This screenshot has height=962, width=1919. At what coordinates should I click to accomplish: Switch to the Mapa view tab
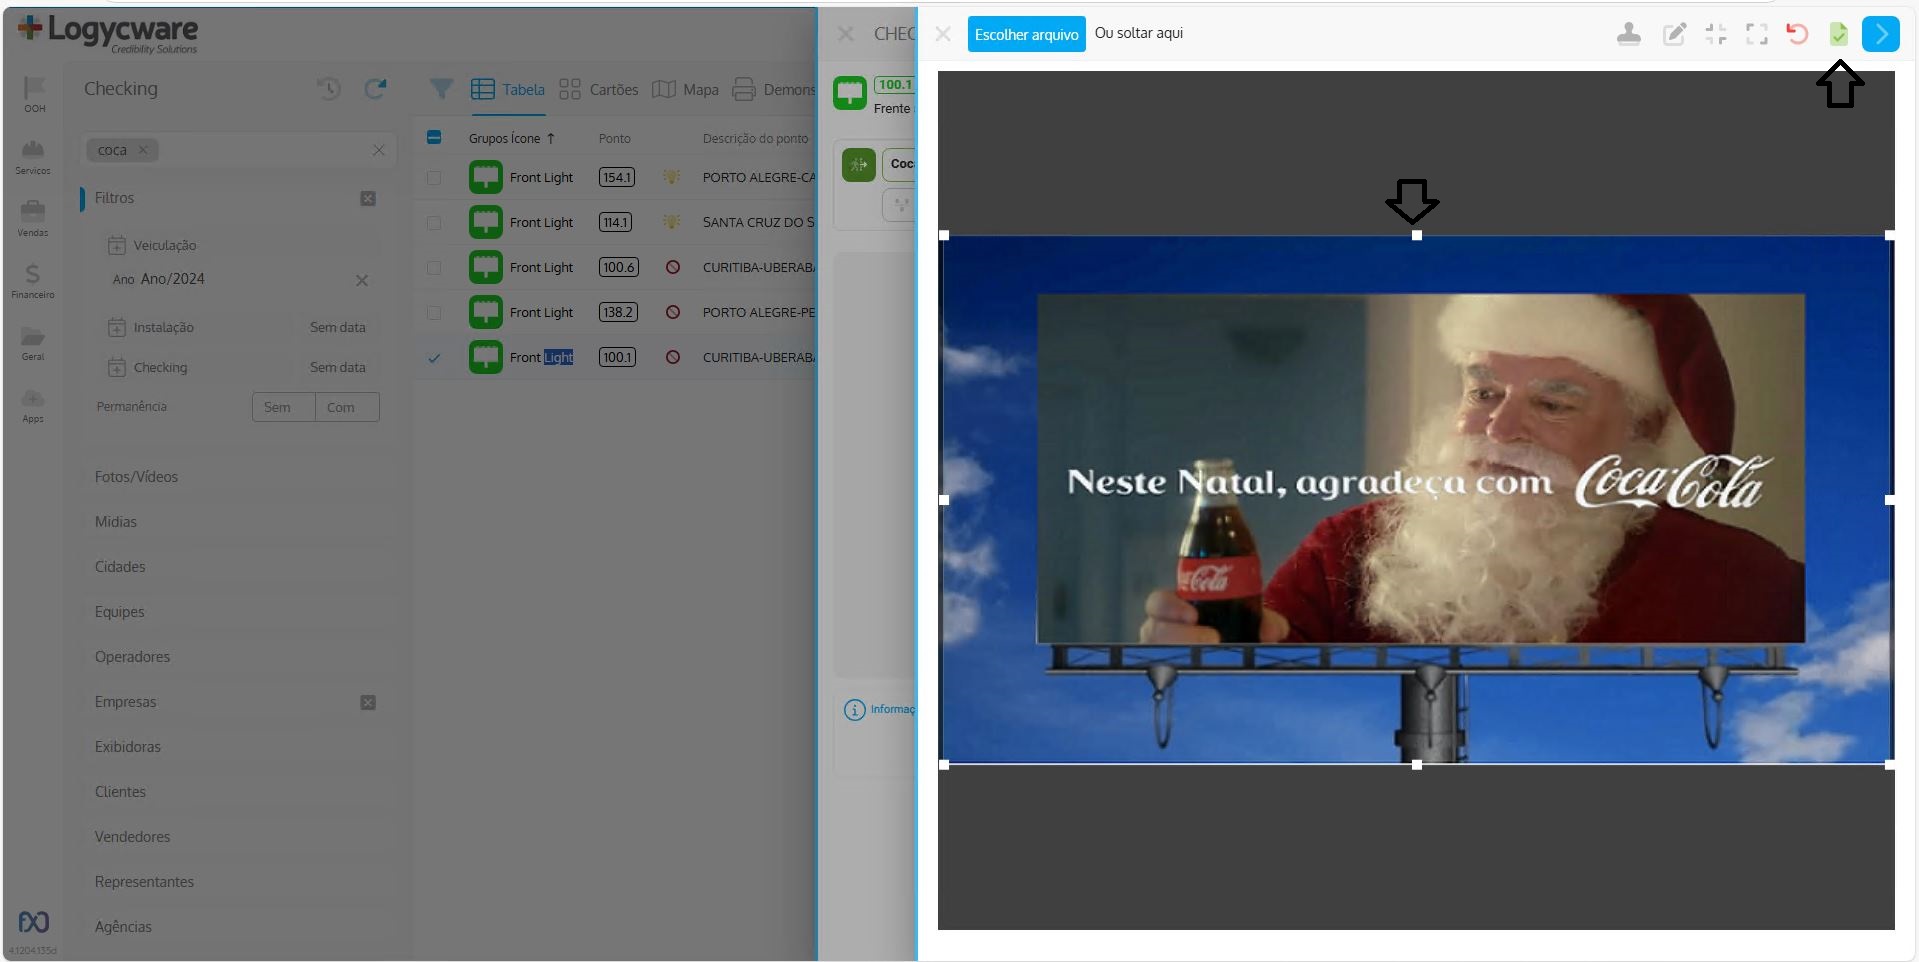tap(685, 89)
